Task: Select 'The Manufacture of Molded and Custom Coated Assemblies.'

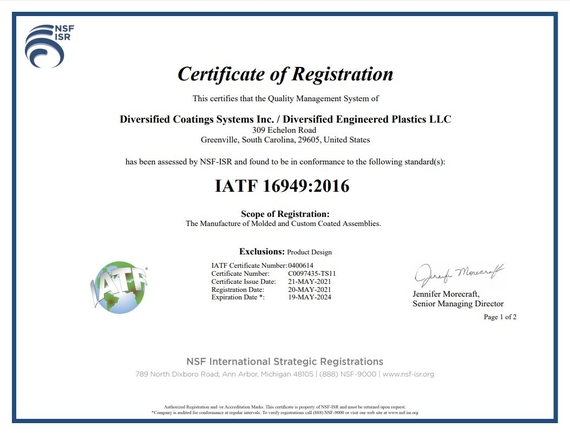Action: click(283, 224)
